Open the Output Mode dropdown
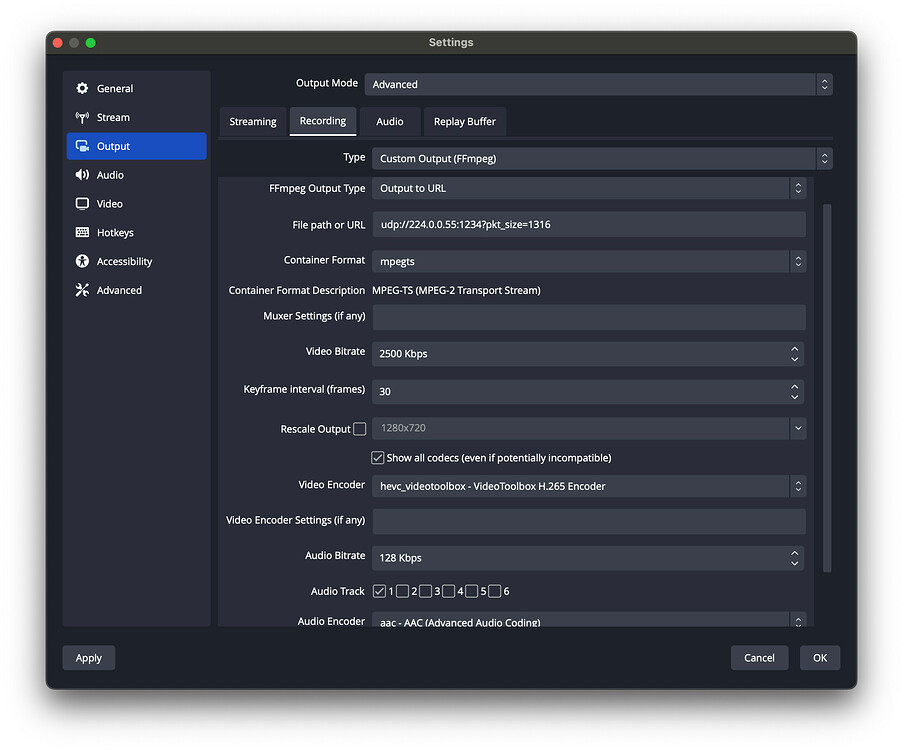This screenshot has width=903, height=750. pos(600,84)
